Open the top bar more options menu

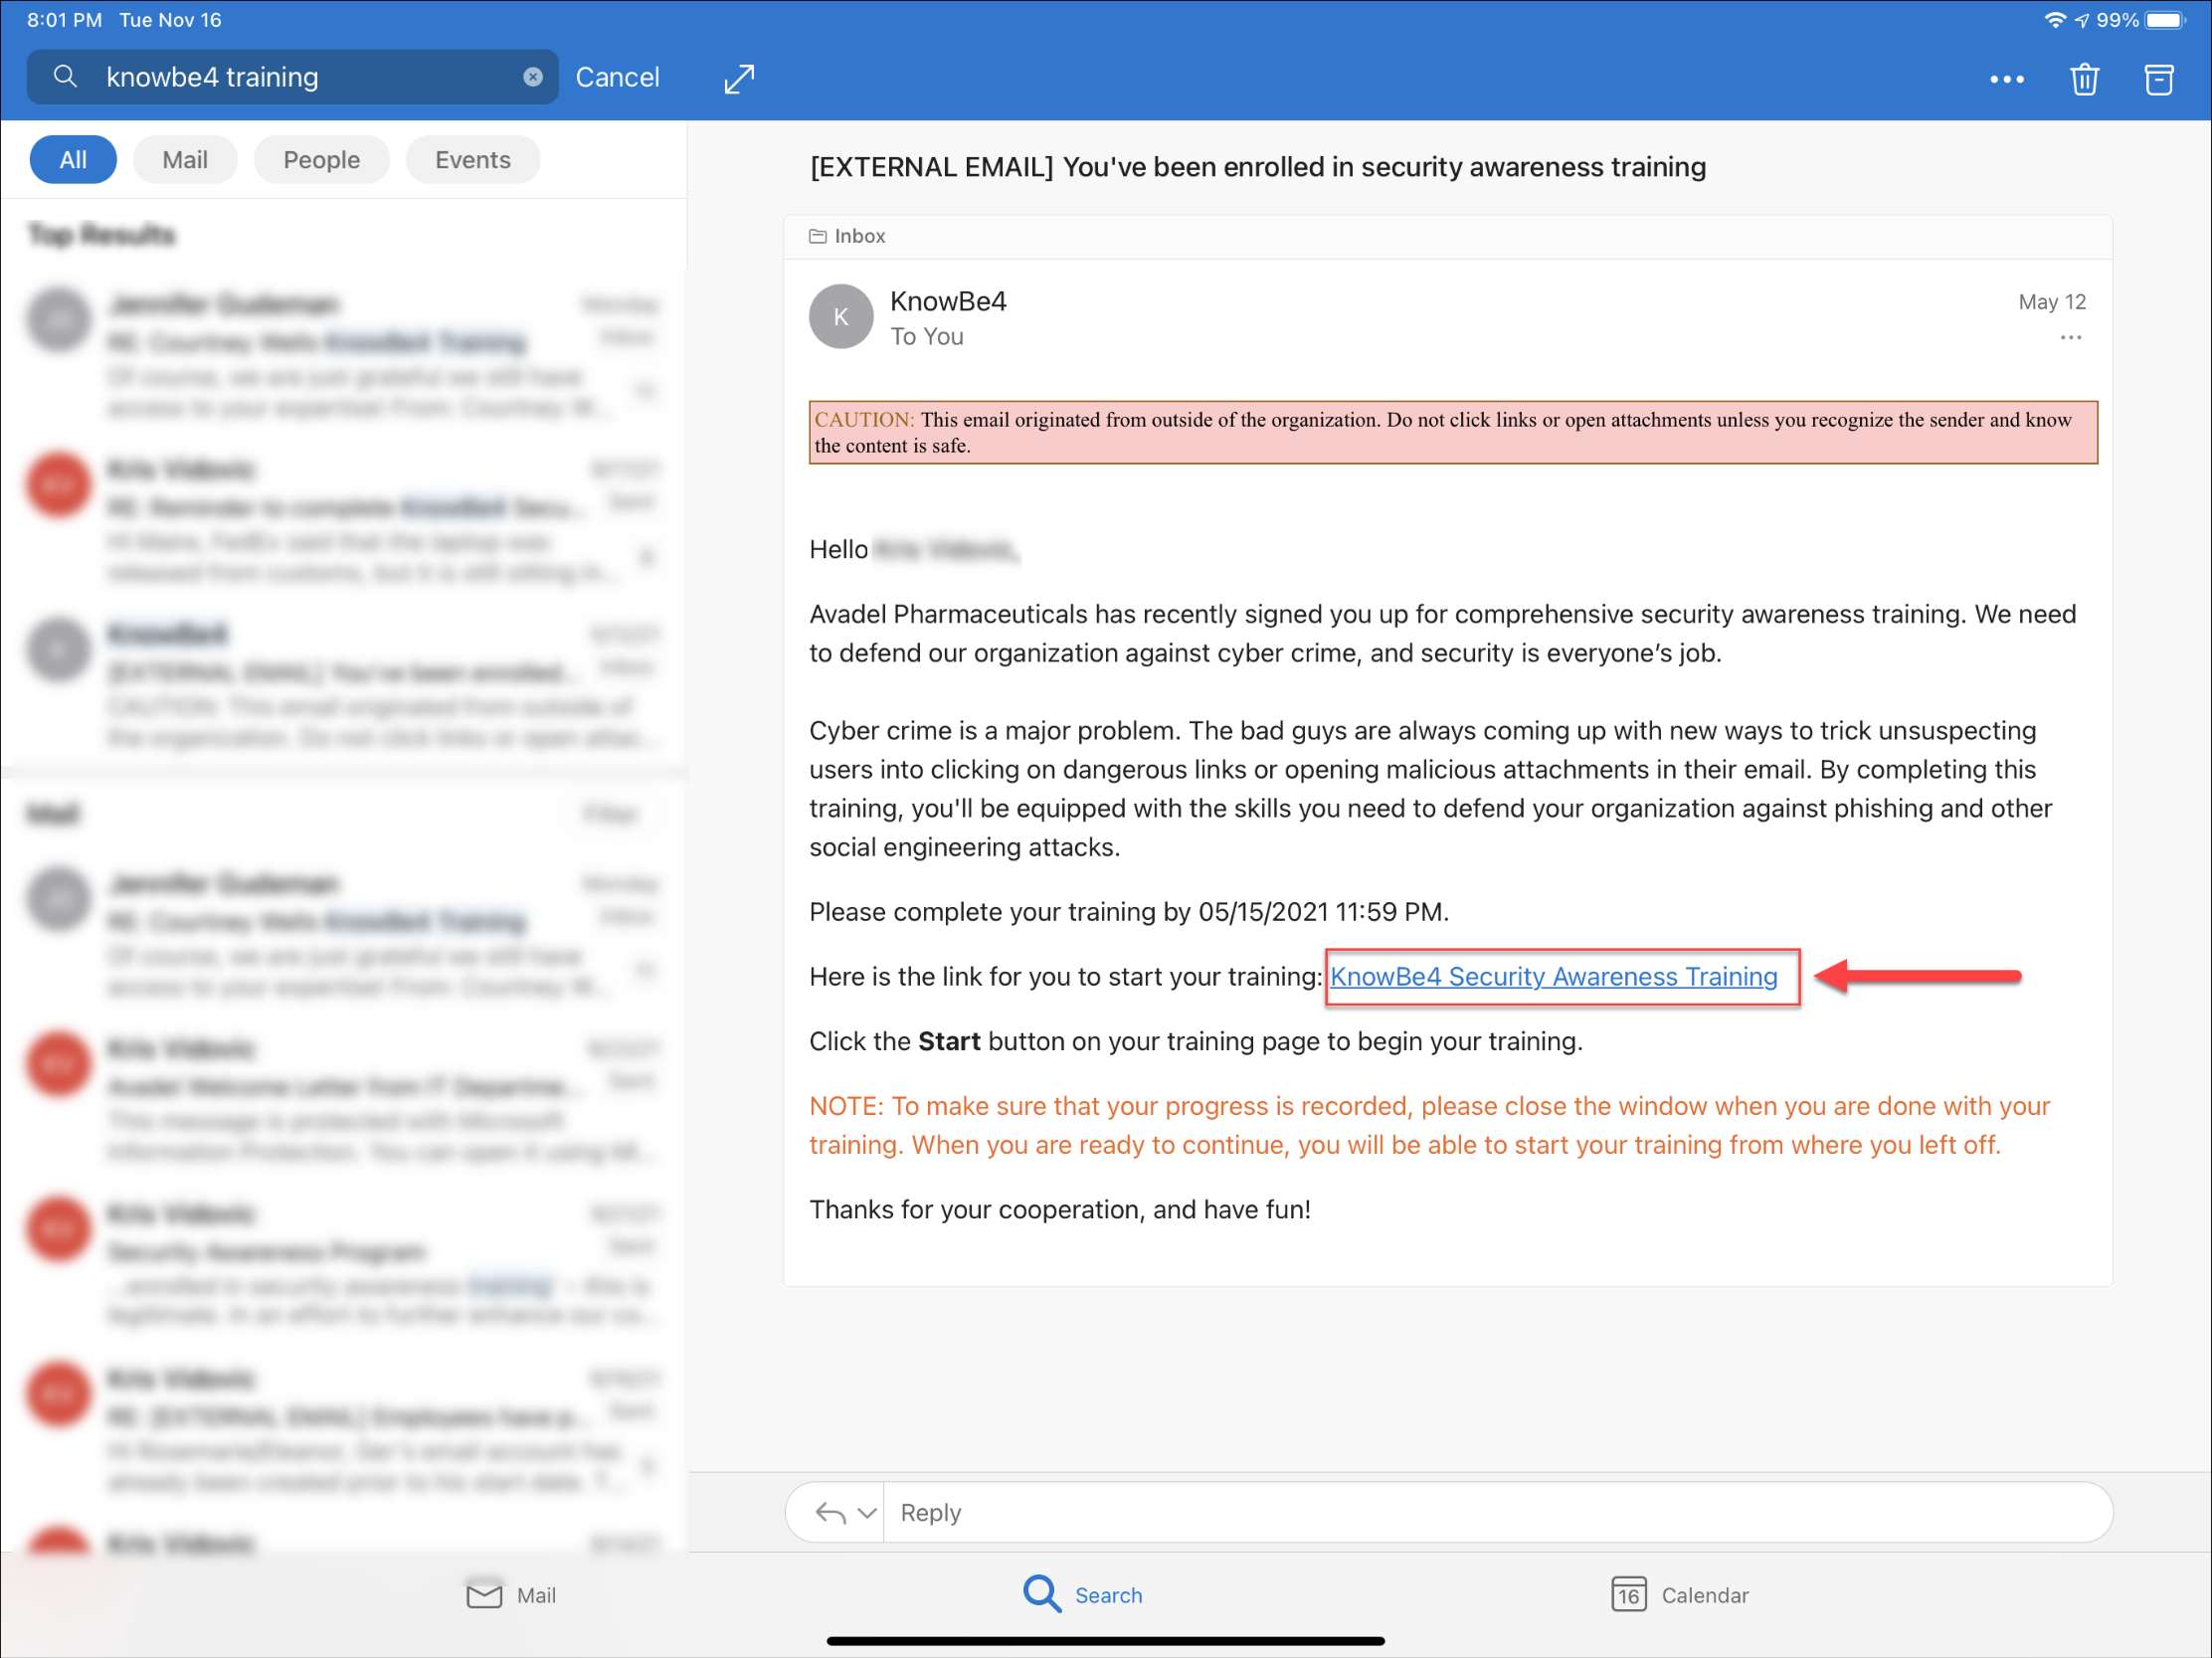[2006, 79]
